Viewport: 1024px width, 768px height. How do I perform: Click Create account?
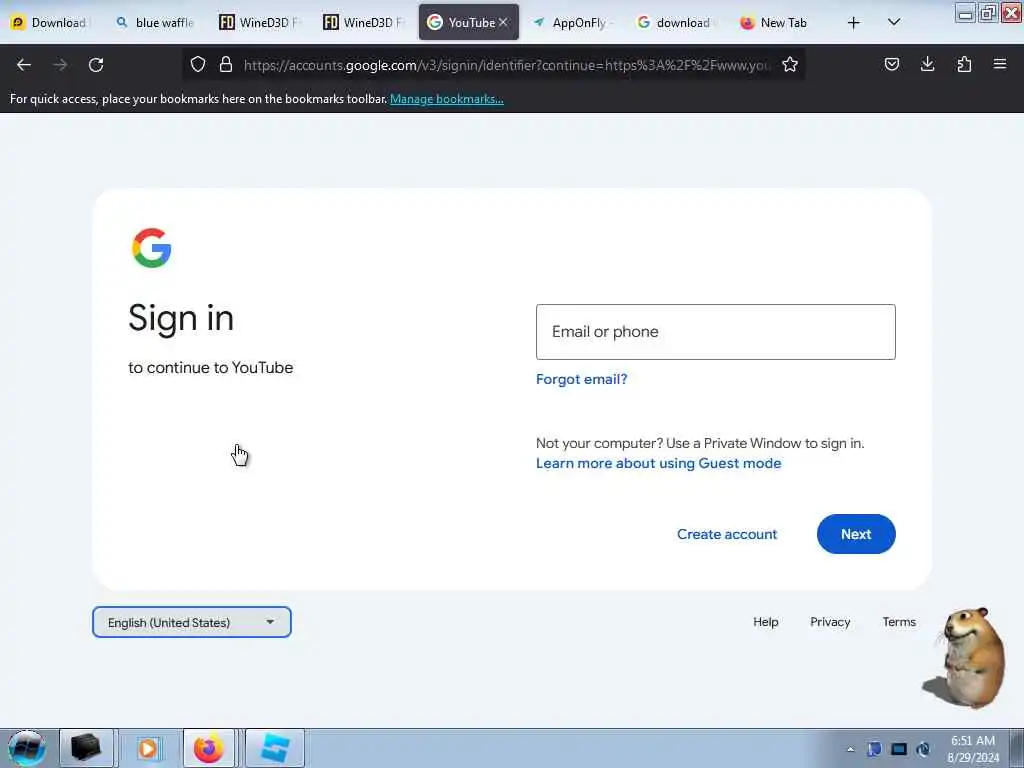point(727,534)
